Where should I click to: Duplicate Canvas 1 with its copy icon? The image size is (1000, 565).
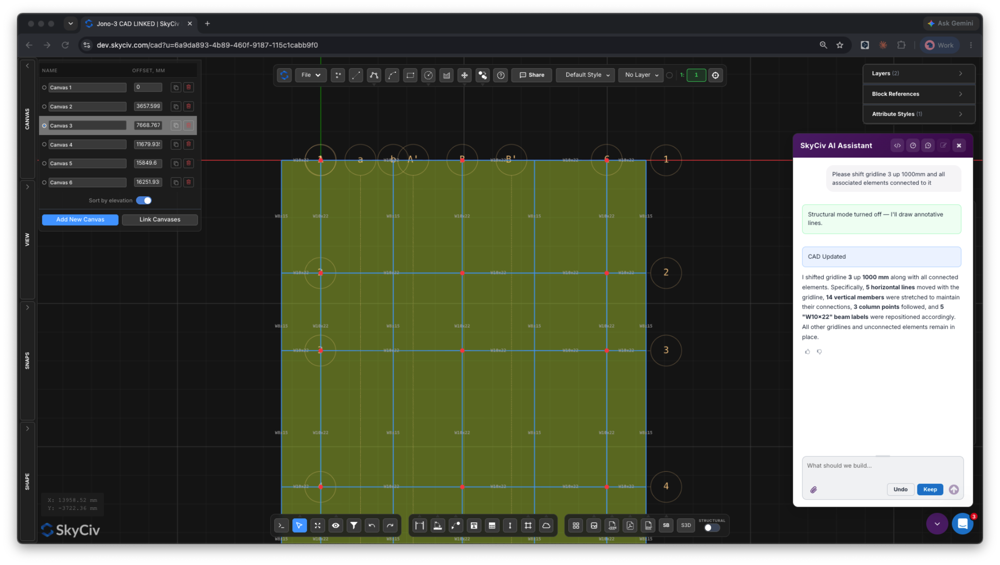pos(176,87)
